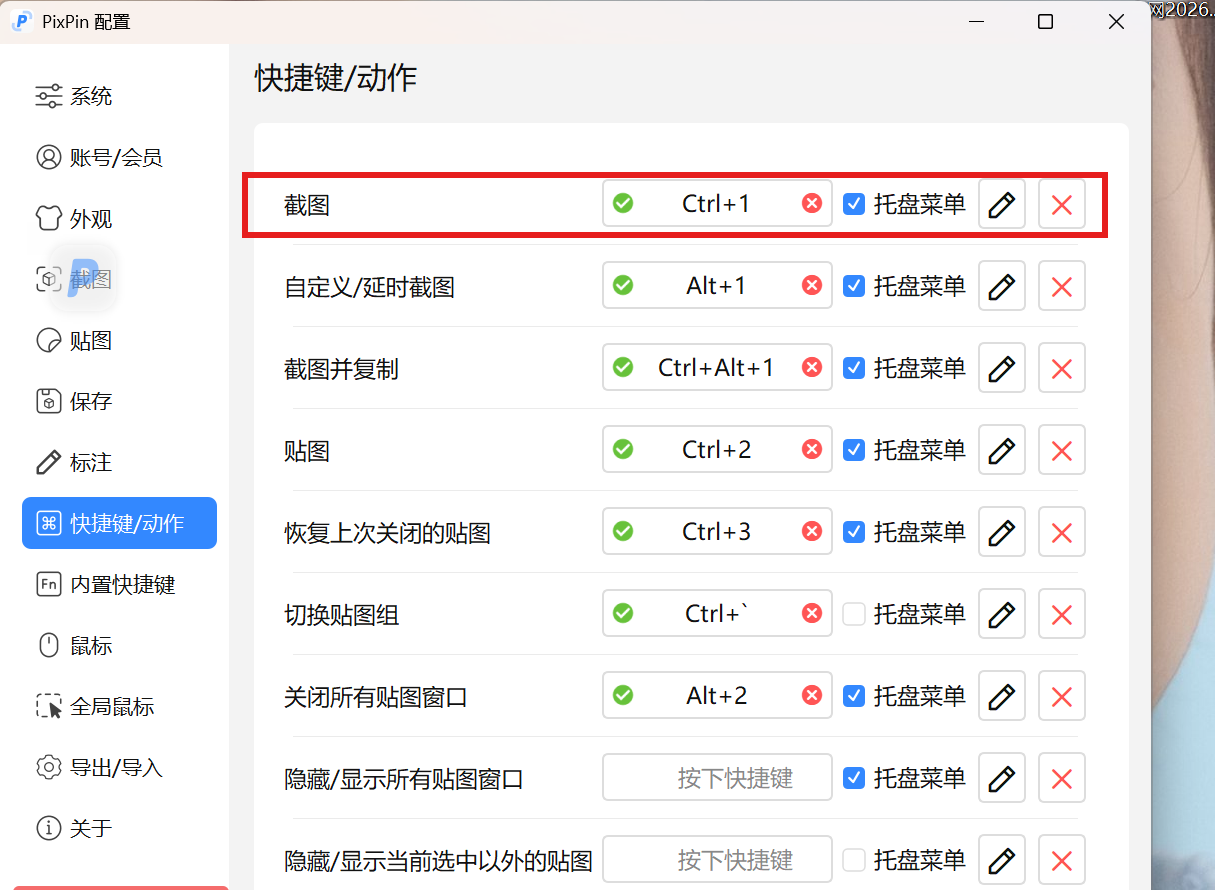Set shortcut for 隐藏/显示所有贴图窗口 field
The image size is (1215, 890).
point(717,778)
